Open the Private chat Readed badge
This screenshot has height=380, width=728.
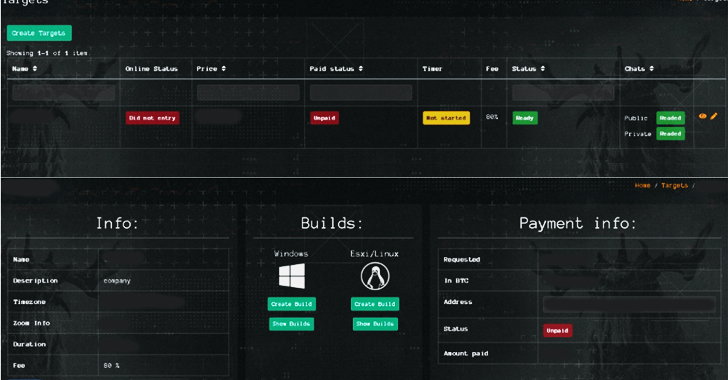coord(670,134)
